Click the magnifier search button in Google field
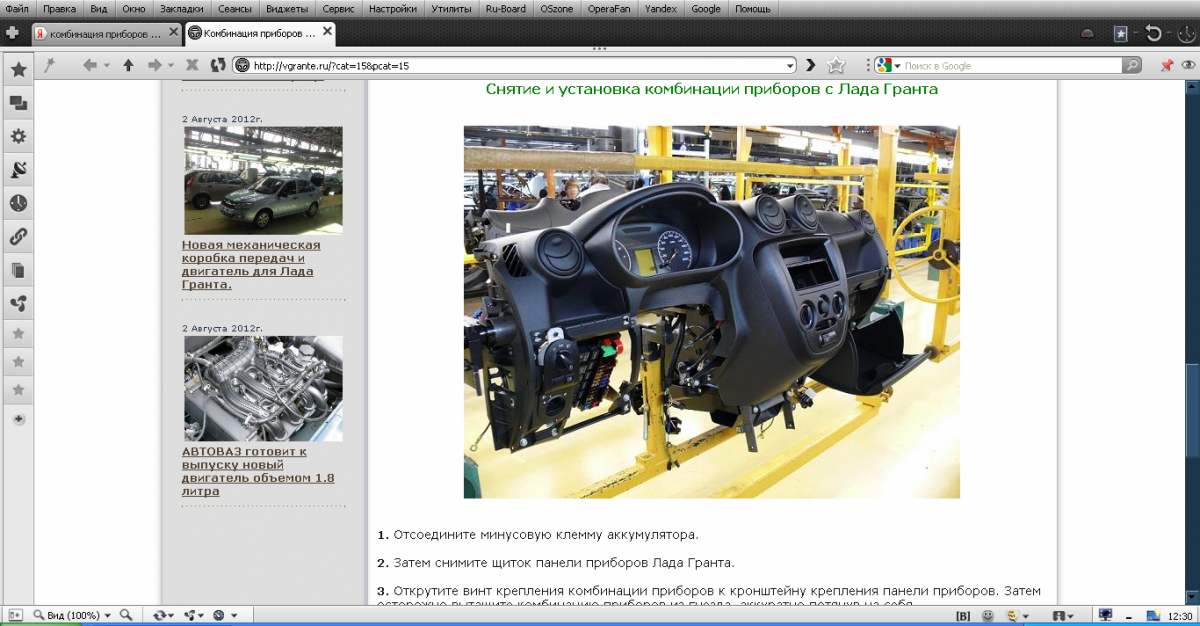Screen dimensions: 1200x626 (x=1131, y=66)
